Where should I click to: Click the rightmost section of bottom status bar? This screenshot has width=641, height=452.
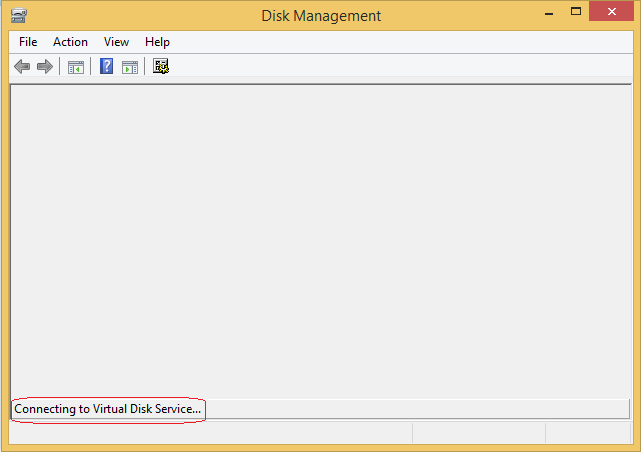[588, 432]
